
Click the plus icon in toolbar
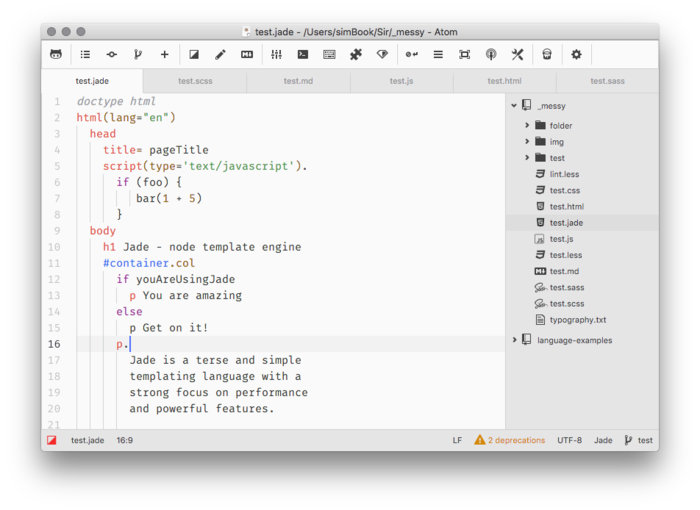click(x=165, y=54)
